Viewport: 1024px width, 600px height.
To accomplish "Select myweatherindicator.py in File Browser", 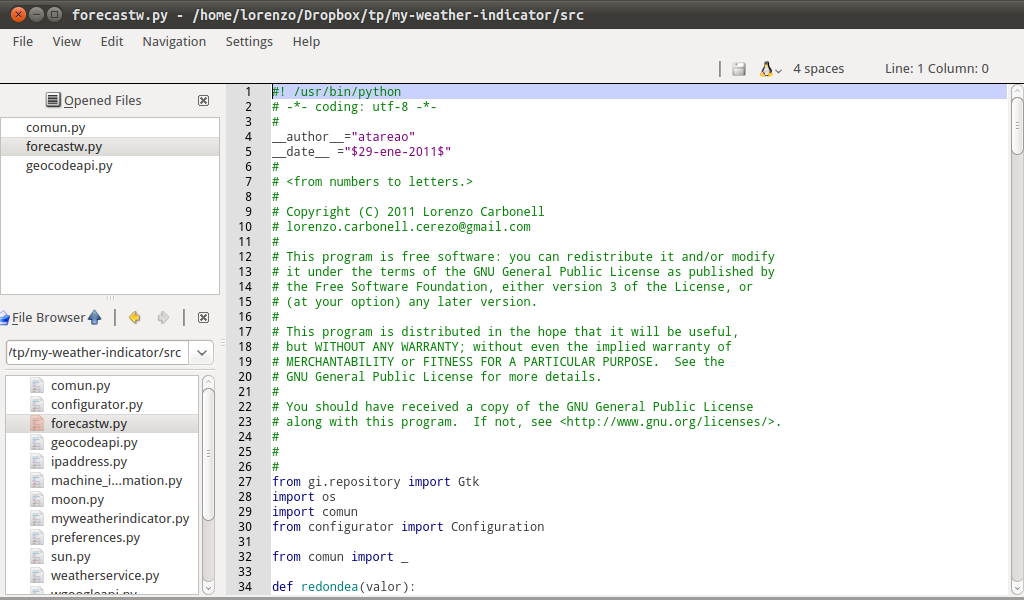I will (102, 518).
